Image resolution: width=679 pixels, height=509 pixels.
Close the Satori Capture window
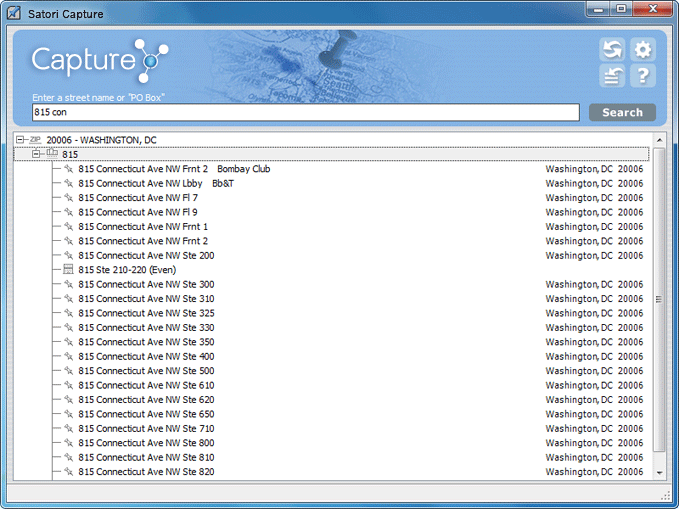[653, 9]
